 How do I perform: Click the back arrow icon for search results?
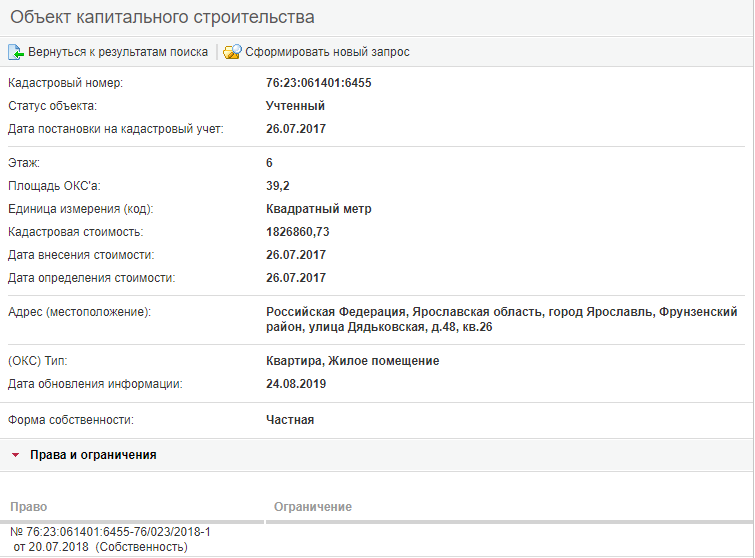[16, 52]
